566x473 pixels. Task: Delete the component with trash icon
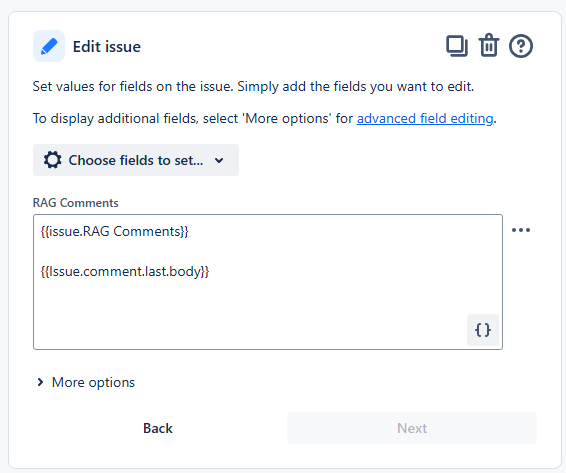coord(489,45)
